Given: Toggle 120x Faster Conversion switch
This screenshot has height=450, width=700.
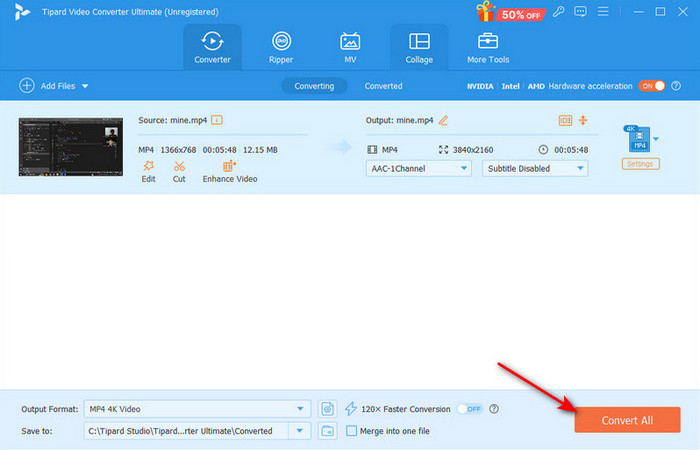Looking at the screenshot, I should point(469,409).
